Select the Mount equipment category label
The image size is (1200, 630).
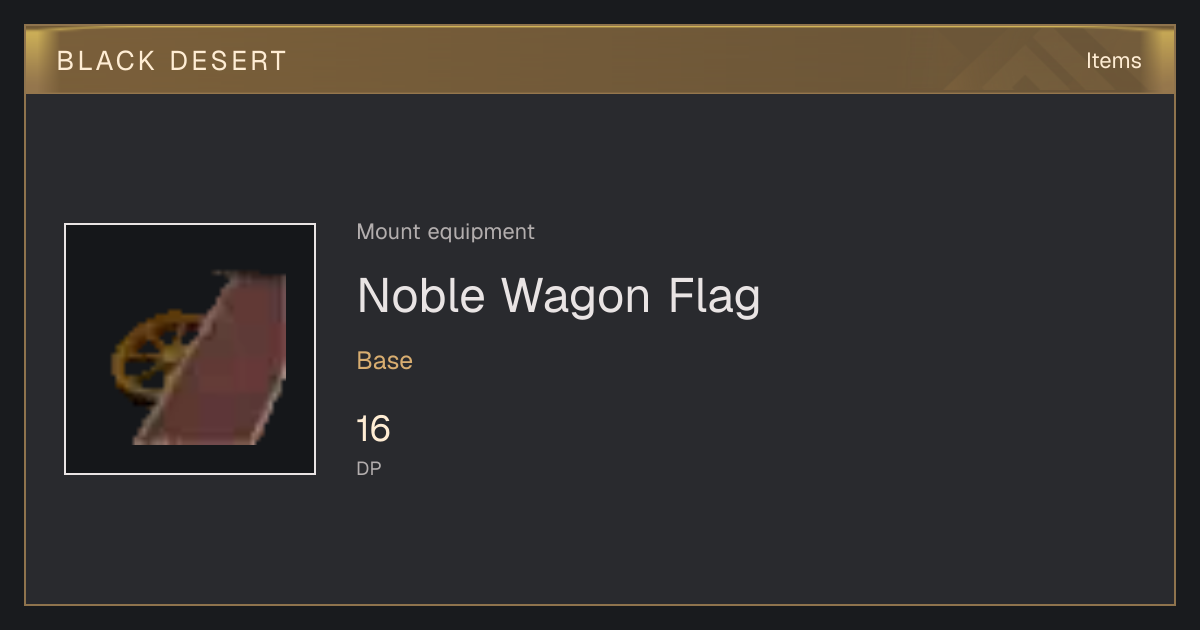coord(445,232)
